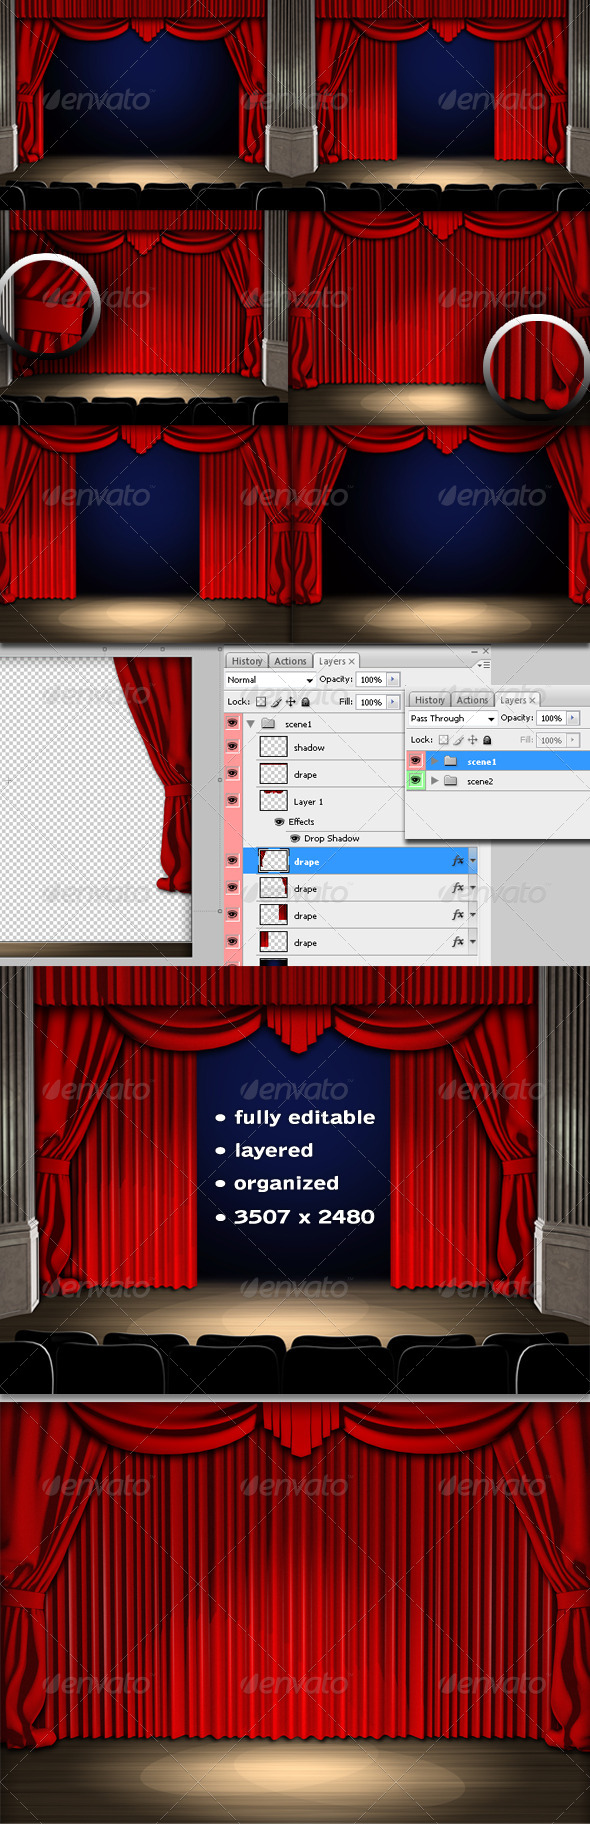
Task: Toggle the Drop Shadow effect eye
Action: click(x=295, y=838)
